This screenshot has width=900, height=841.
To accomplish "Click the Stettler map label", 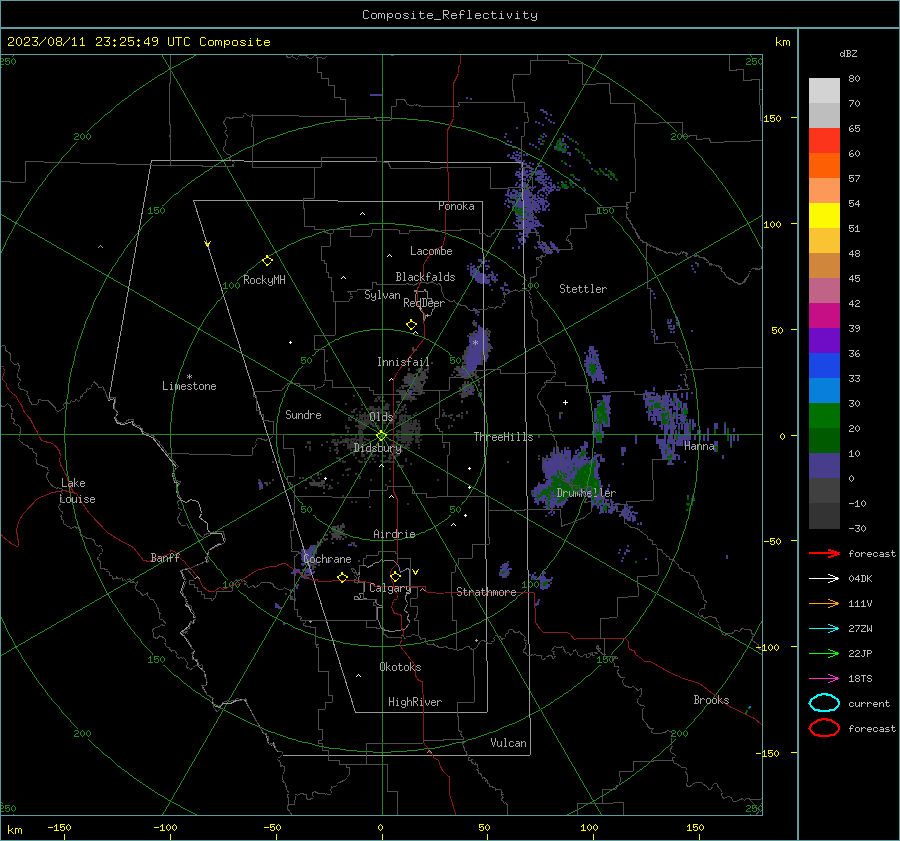I will click(x=583, y=289).
